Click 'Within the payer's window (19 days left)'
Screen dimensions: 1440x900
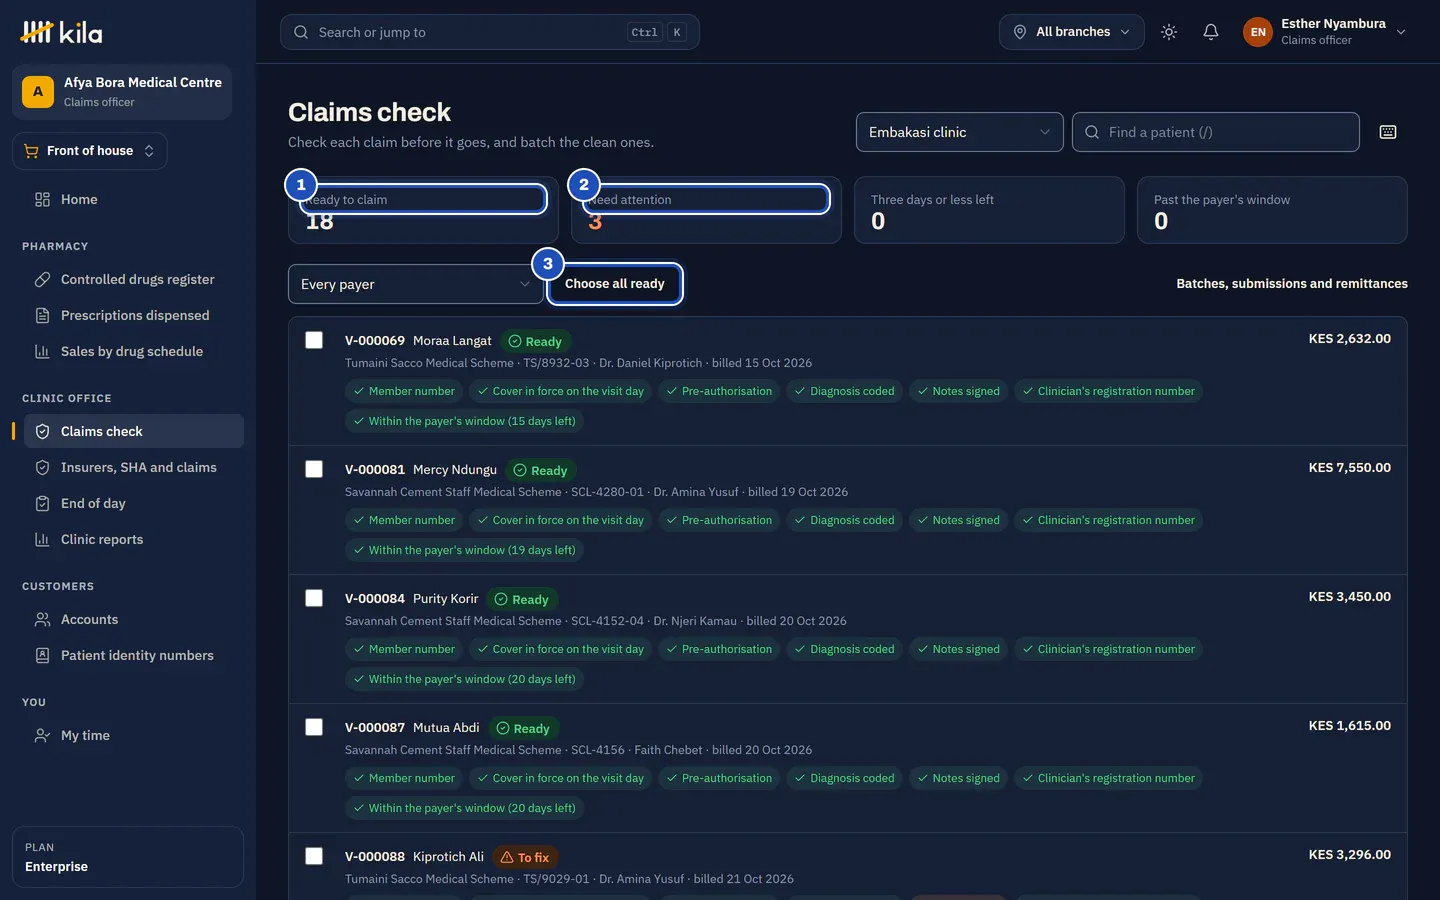[x=464, y=550]
